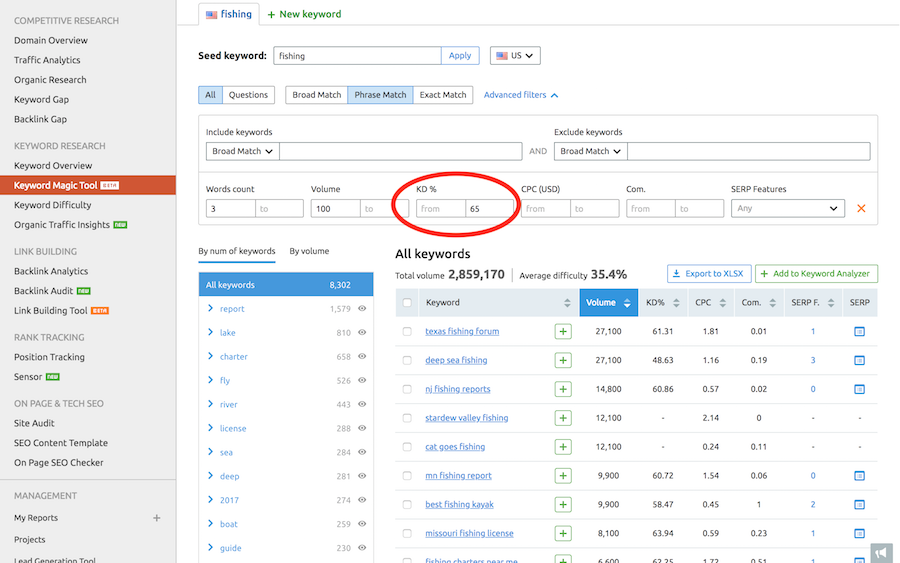The image size is (900, 563).
Task: Click Volume 'from' field with 100
Action: point(335,208)
